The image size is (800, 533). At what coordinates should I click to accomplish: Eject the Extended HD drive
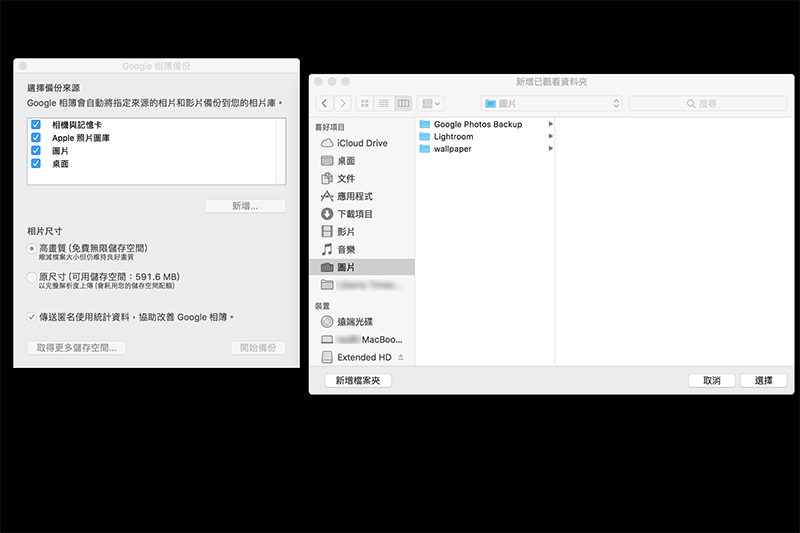click(401, 357)
